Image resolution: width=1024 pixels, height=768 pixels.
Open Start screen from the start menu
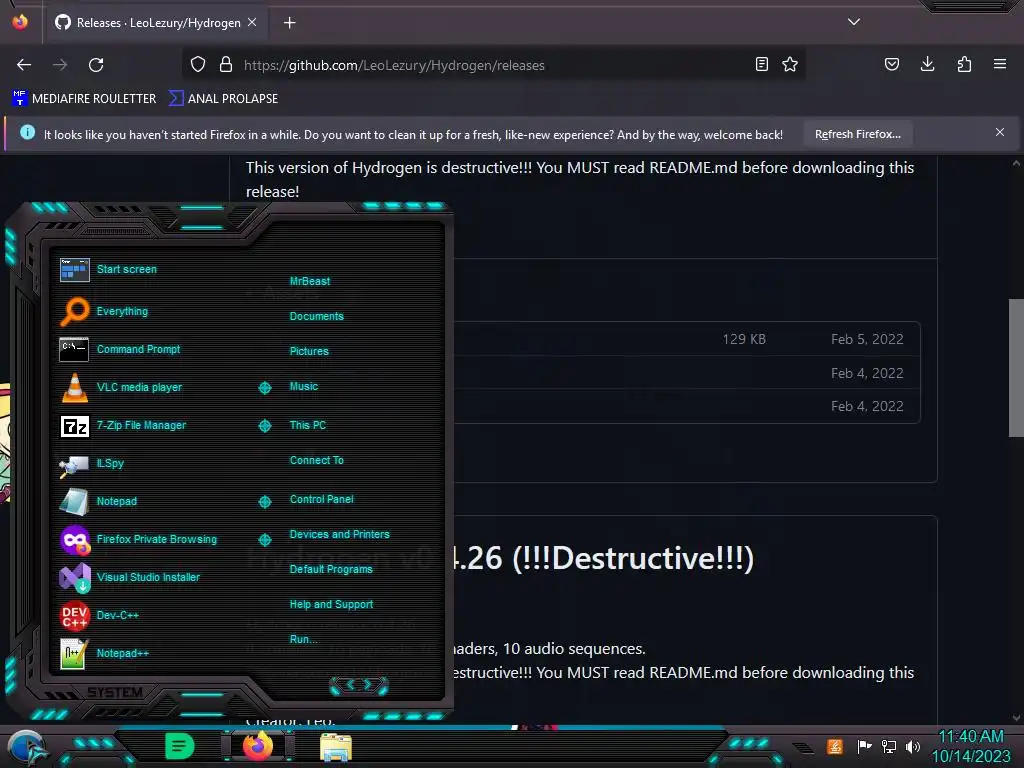108,269
